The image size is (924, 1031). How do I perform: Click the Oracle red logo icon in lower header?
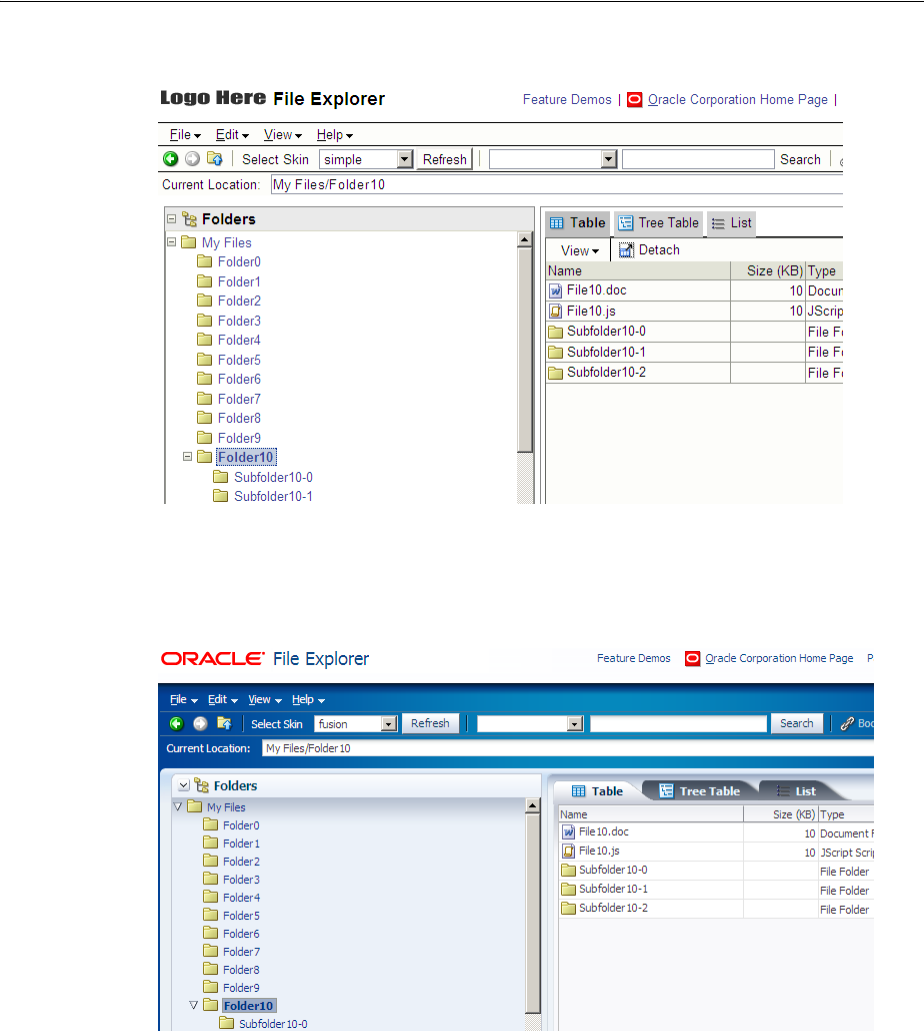693,658
